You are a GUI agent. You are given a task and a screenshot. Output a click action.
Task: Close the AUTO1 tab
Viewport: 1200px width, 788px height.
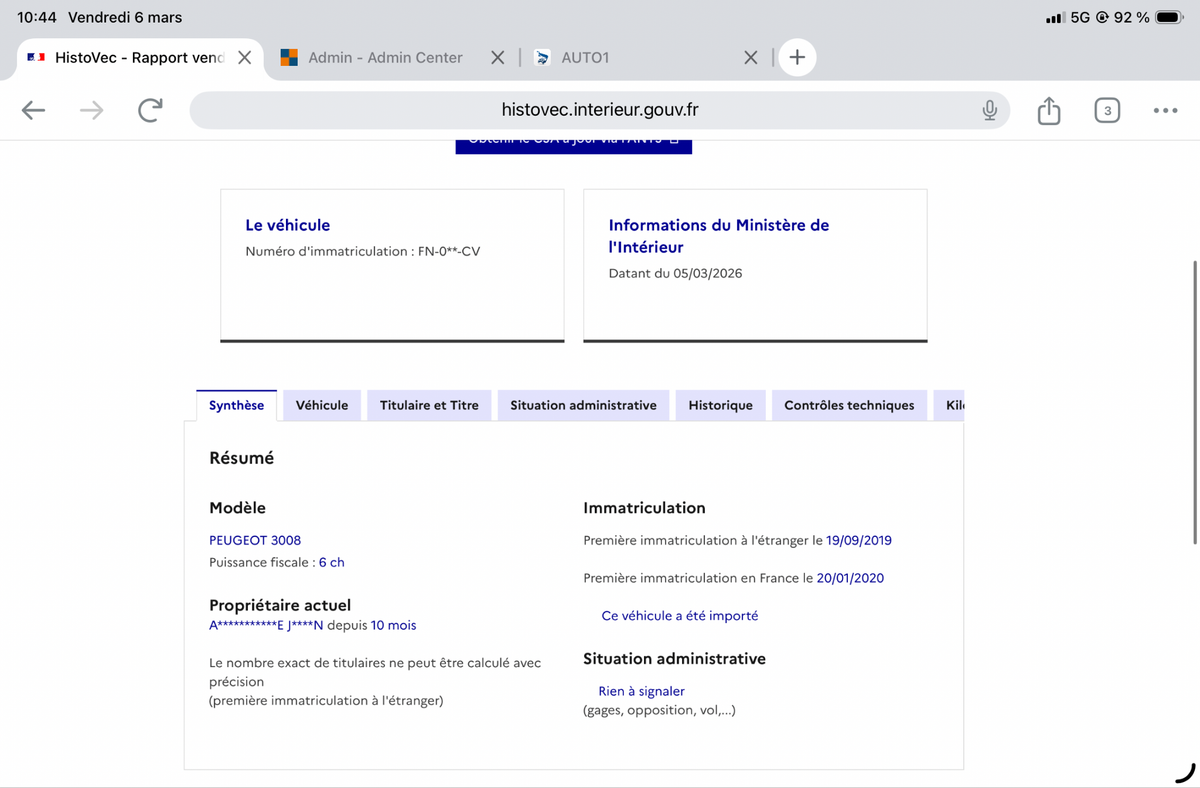coord(751,57)
